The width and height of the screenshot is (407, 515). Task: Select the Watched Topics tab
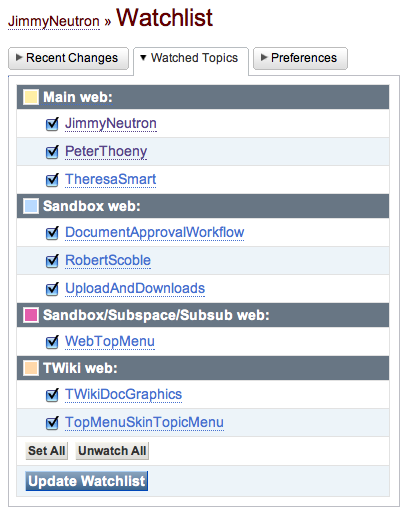click(x=191, y=61)
